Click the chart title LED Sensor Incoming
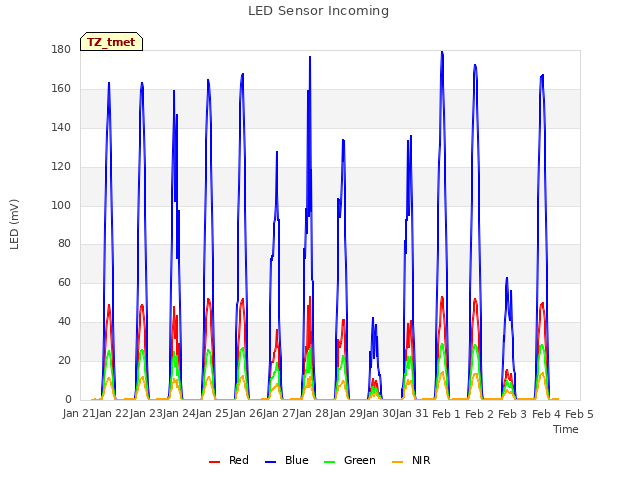Image resolution: width=640 pixels, height=480 pixels. (x=318, y=11)
